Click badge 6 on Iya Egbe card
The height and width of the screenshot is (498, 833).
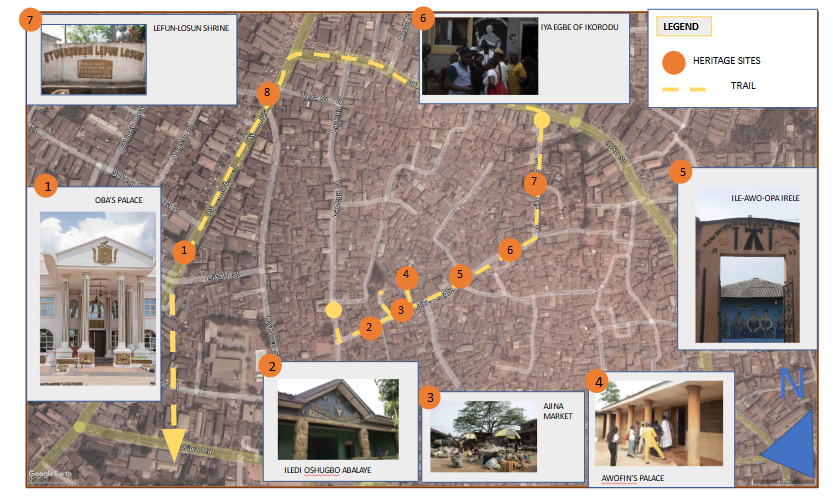[423, 19]
